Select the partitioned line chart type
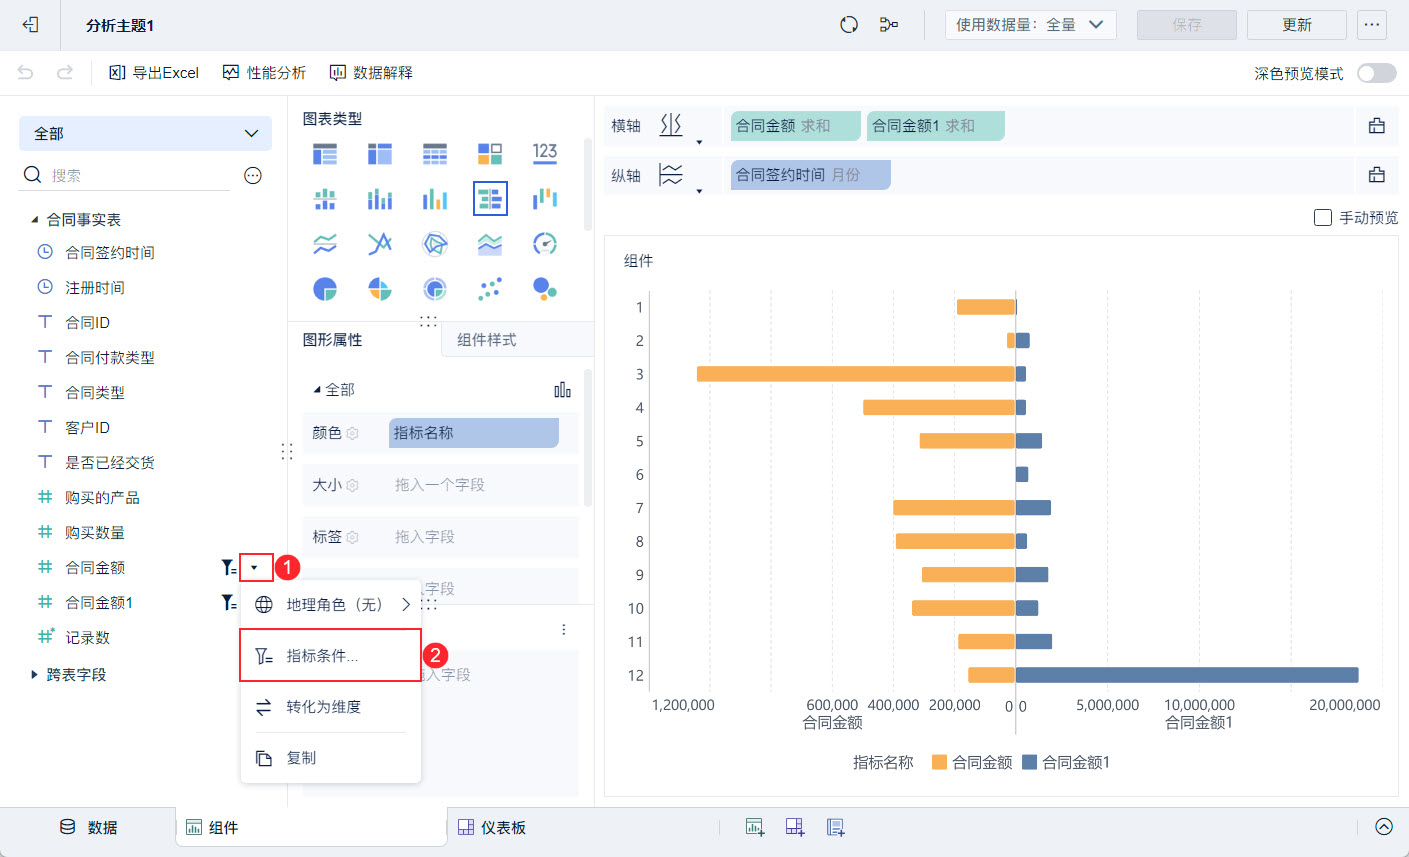The width and height of the screenshot is (1409, 857). coord(325,244)
